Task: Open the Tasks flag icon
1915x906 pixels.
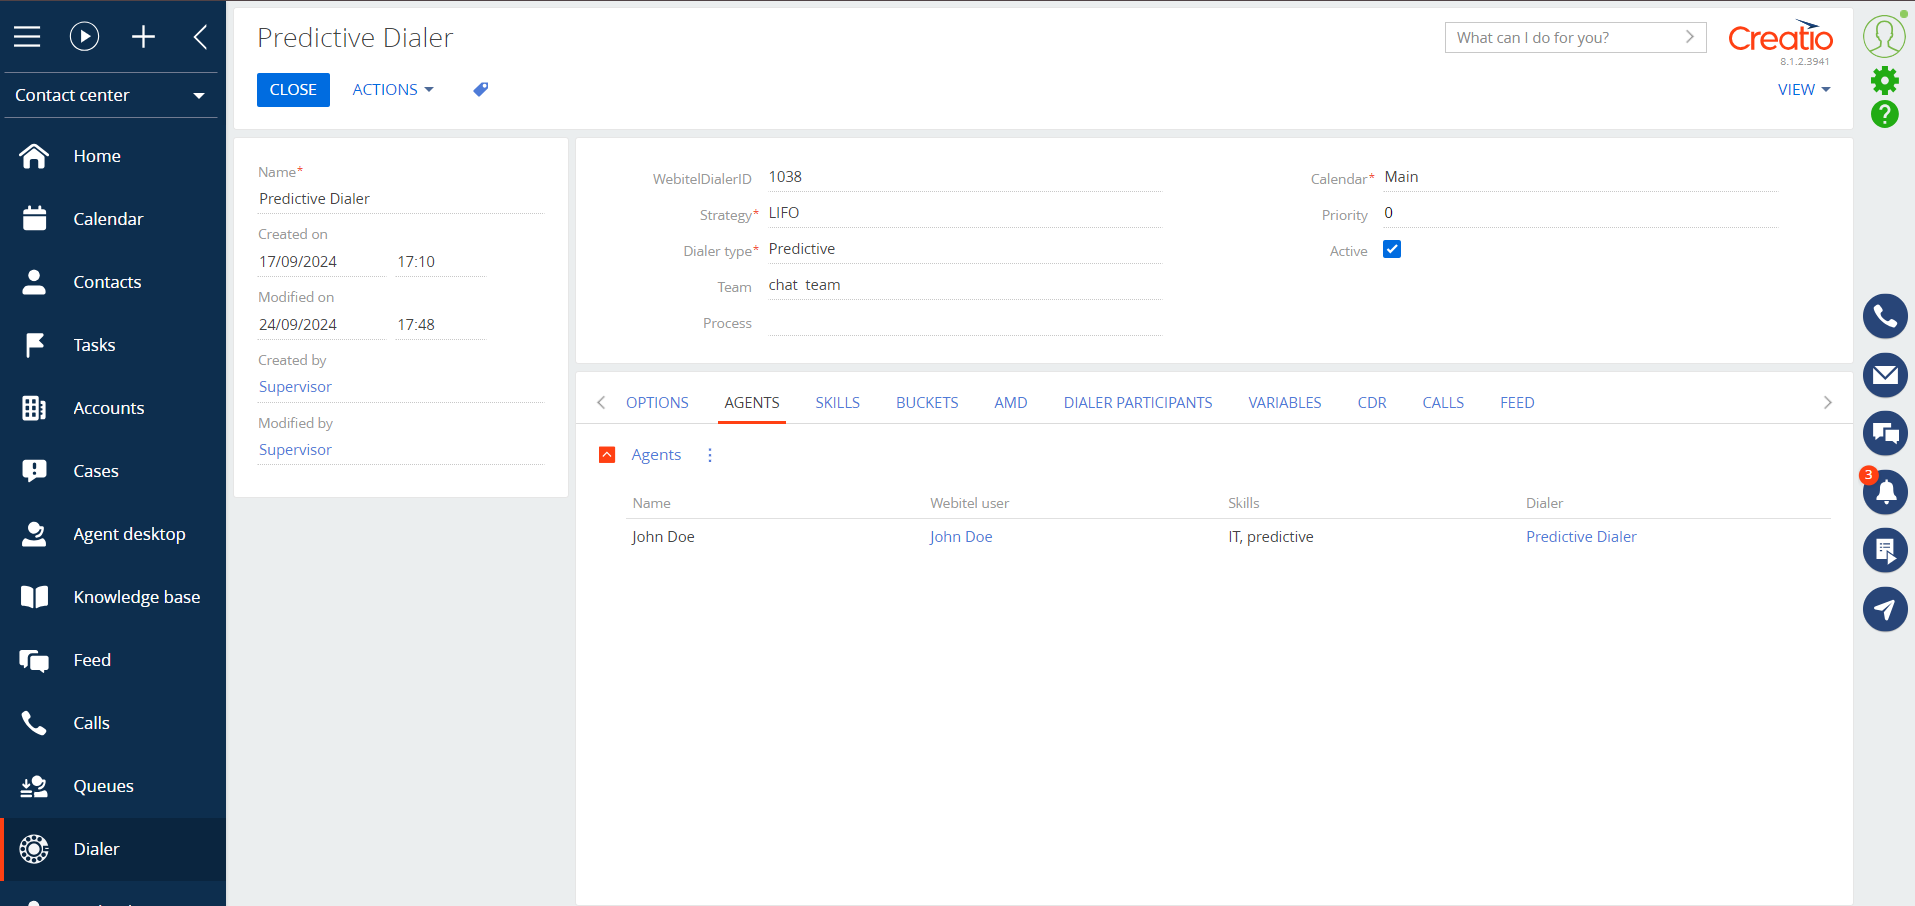Action: point(34,345)
